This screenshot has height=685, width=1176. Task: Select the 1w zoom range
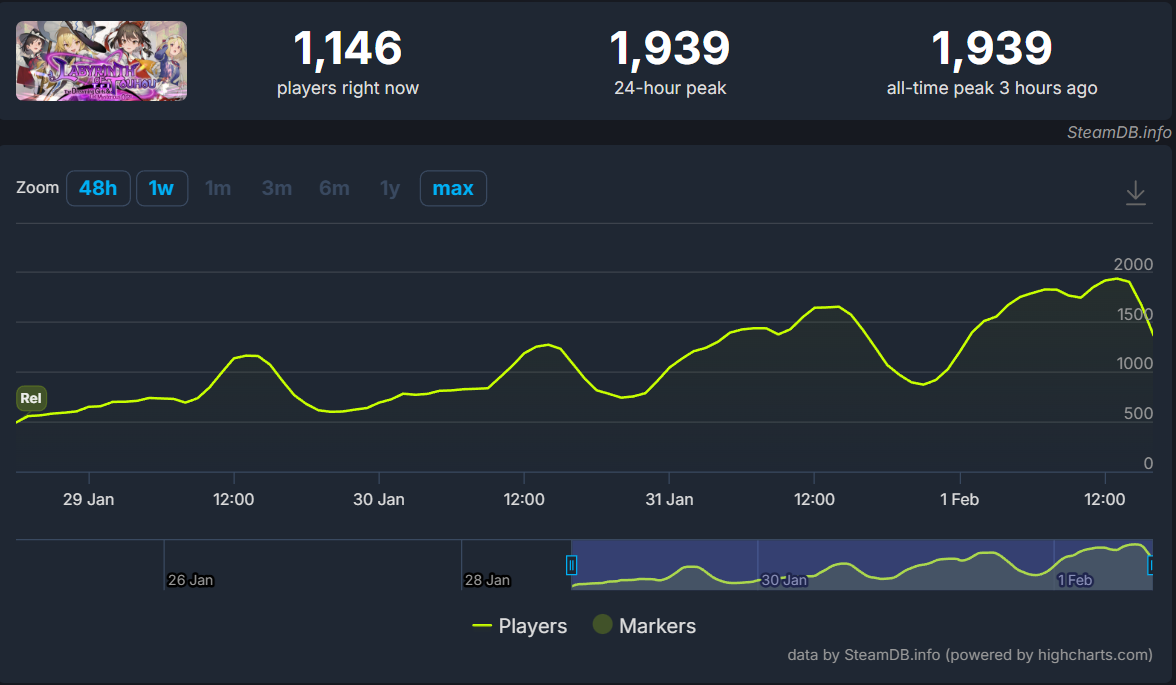(x=162, y=188)
